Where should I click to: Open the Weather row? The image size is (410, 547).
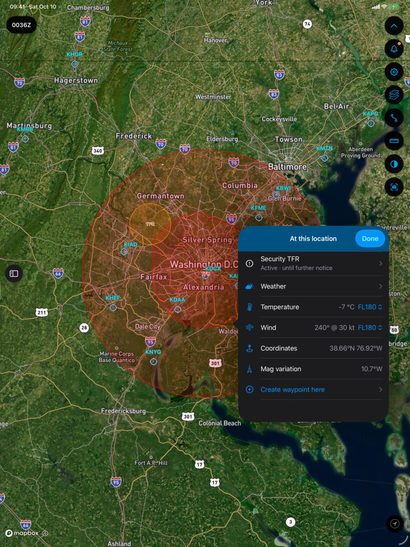pyautogui.click(x=313, y=286)
